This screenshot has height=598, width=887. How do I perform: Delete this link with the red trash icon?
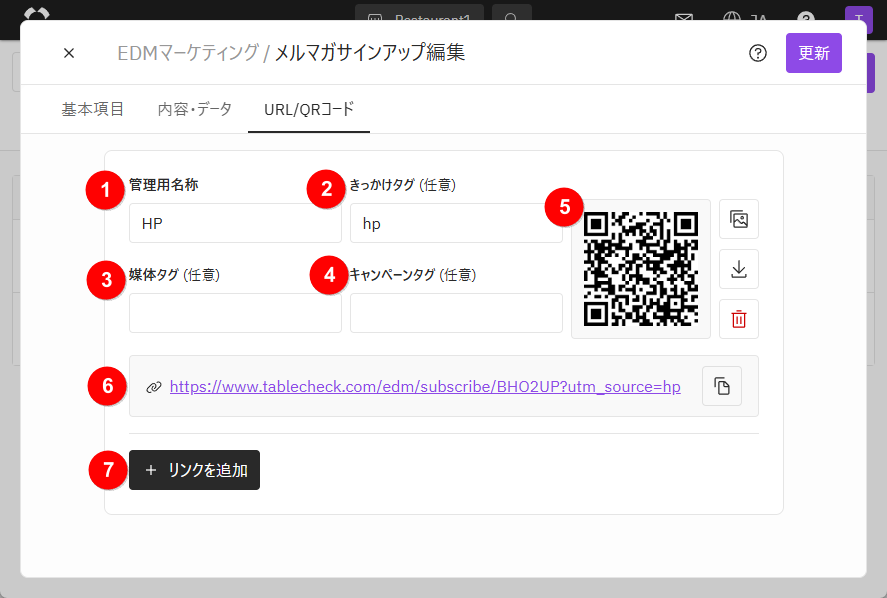tap(739, 319)
